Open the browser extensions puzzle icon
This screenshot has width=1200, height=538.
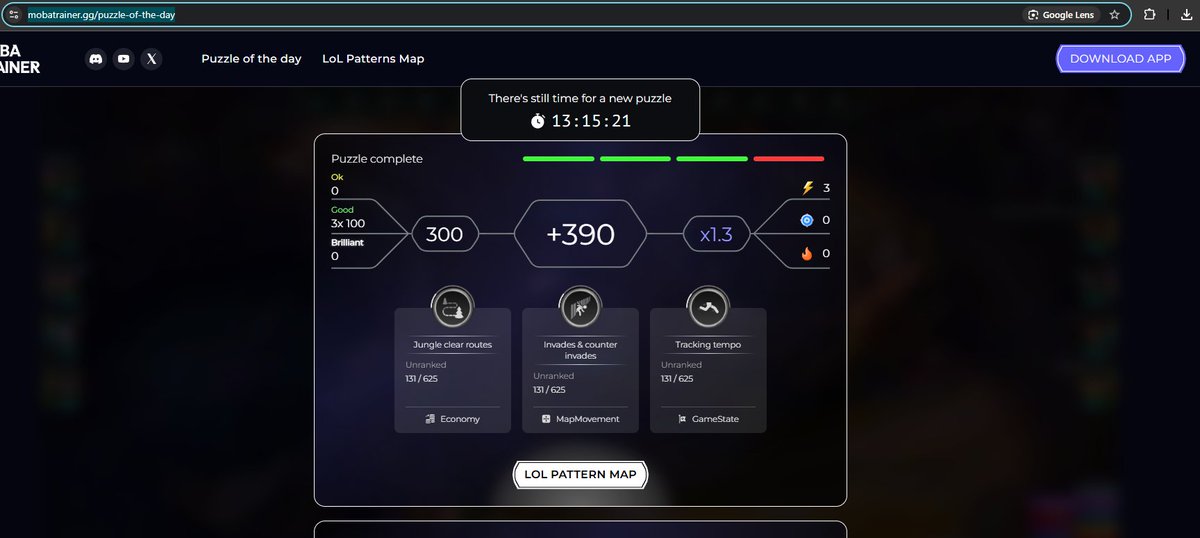[x=1149, y=15]
